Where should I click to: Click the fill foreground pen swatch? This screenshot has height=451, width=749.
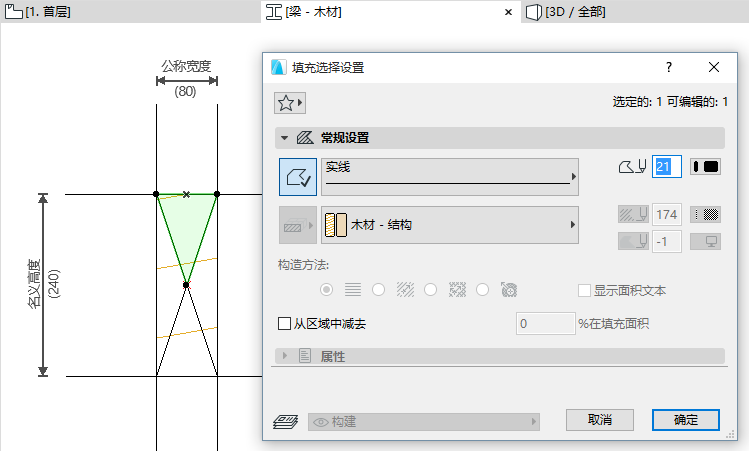(x=706, y=214)
